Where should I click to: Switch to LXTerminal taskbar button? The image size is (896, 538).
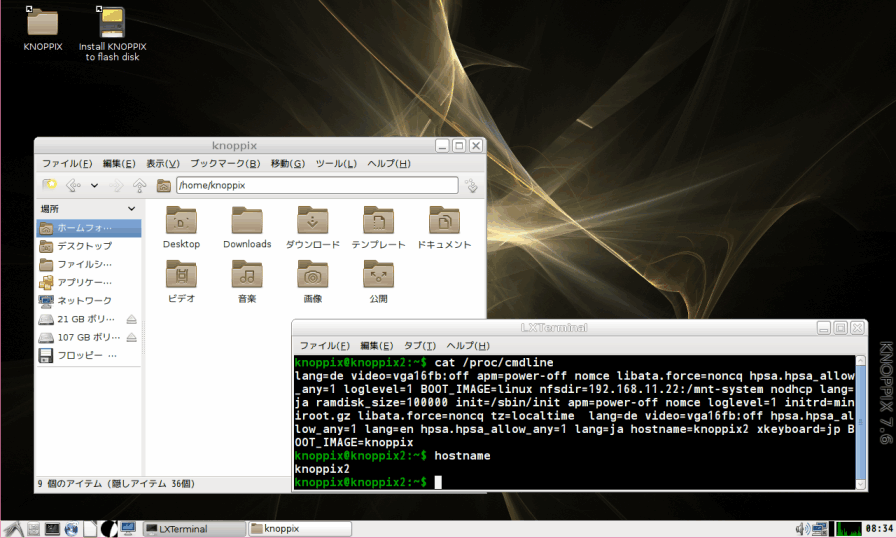[x=194, y=529]
